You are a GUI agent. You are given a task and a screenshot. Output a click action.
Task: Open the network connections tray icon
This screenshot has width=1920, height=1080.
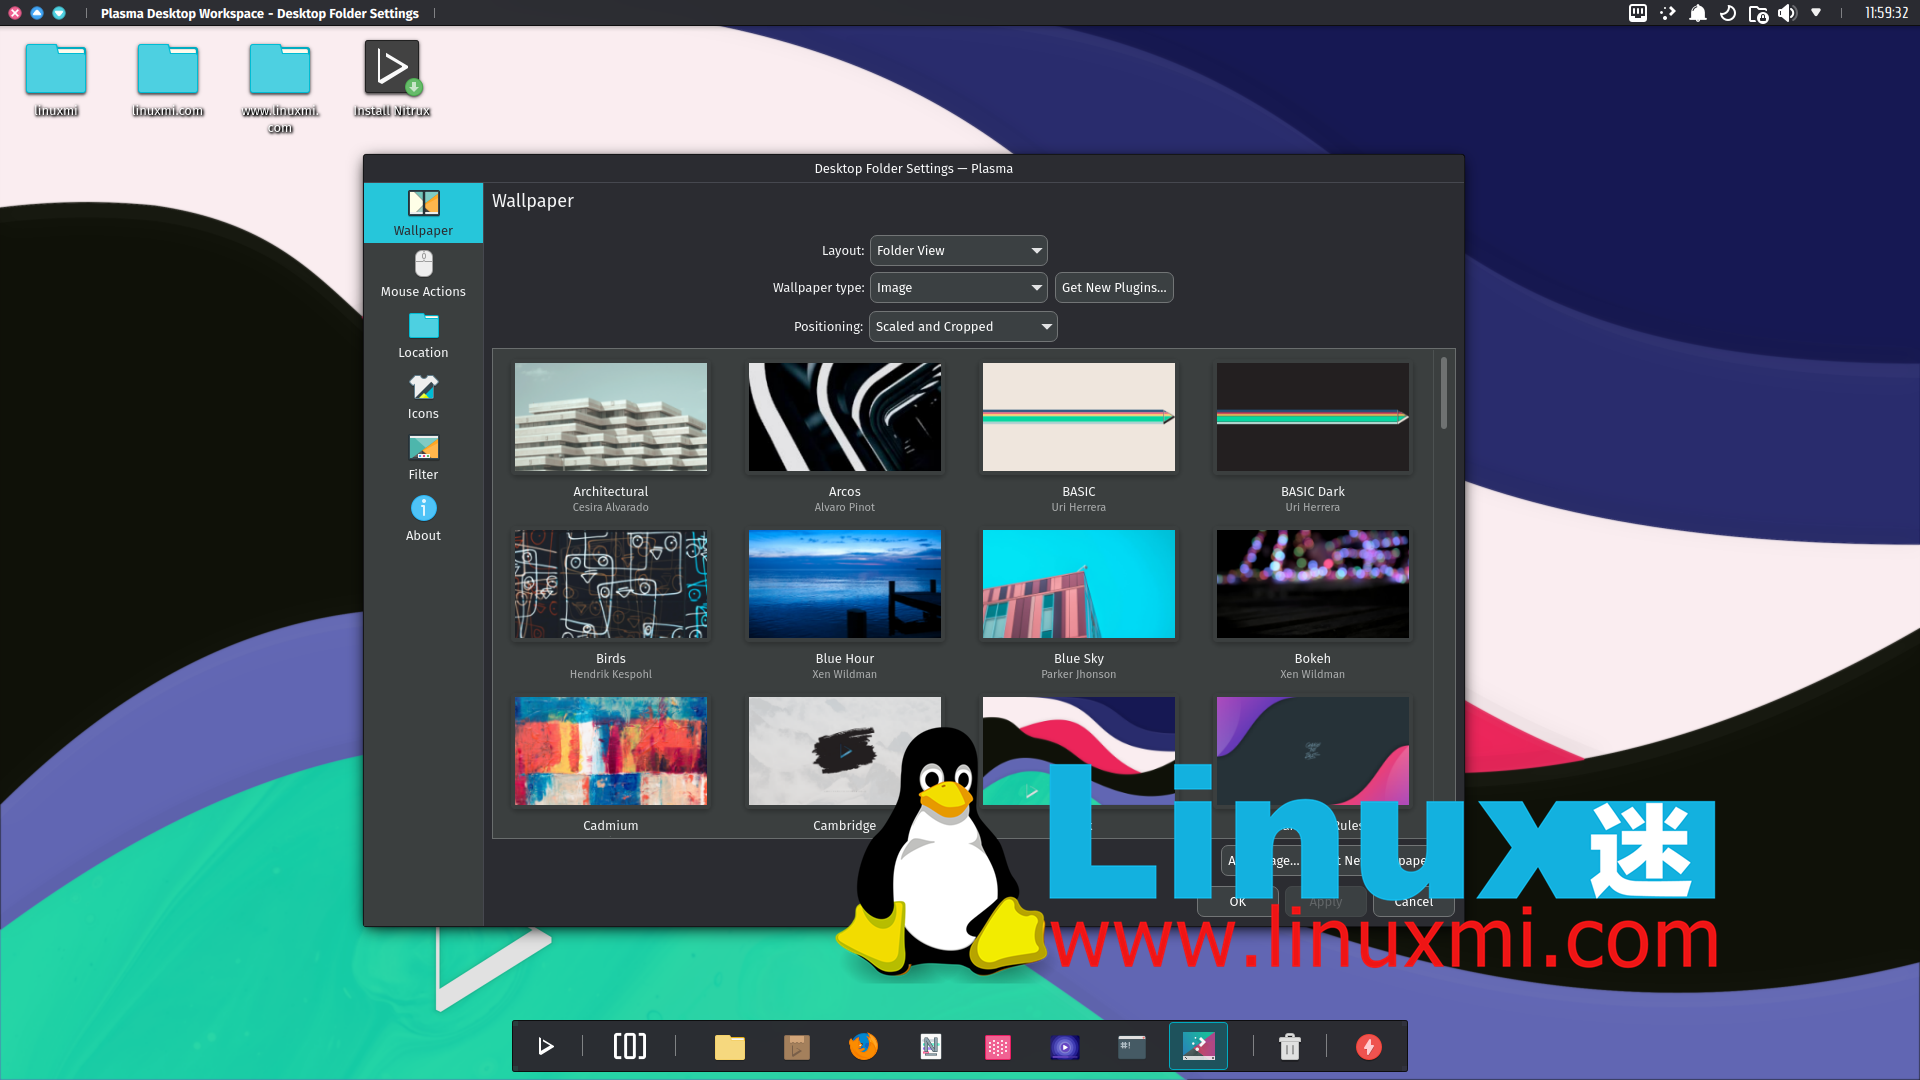[x=1637, y=13]
